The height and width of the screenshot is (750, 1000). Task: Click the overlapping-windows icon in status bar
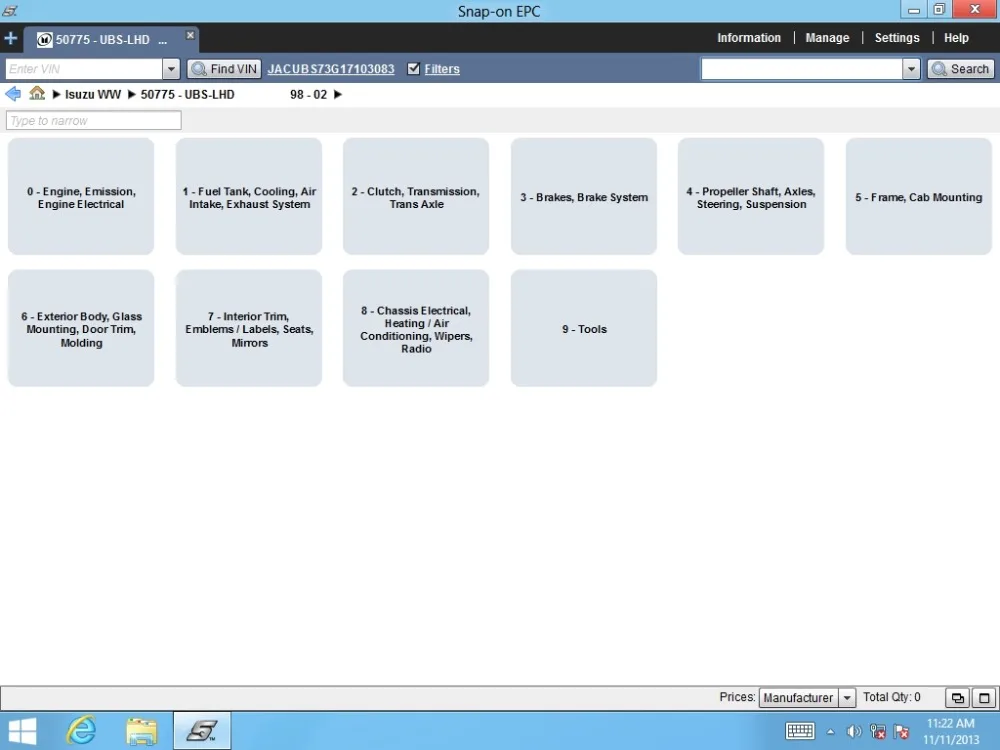pyautogui.click(x=957, y=698)
